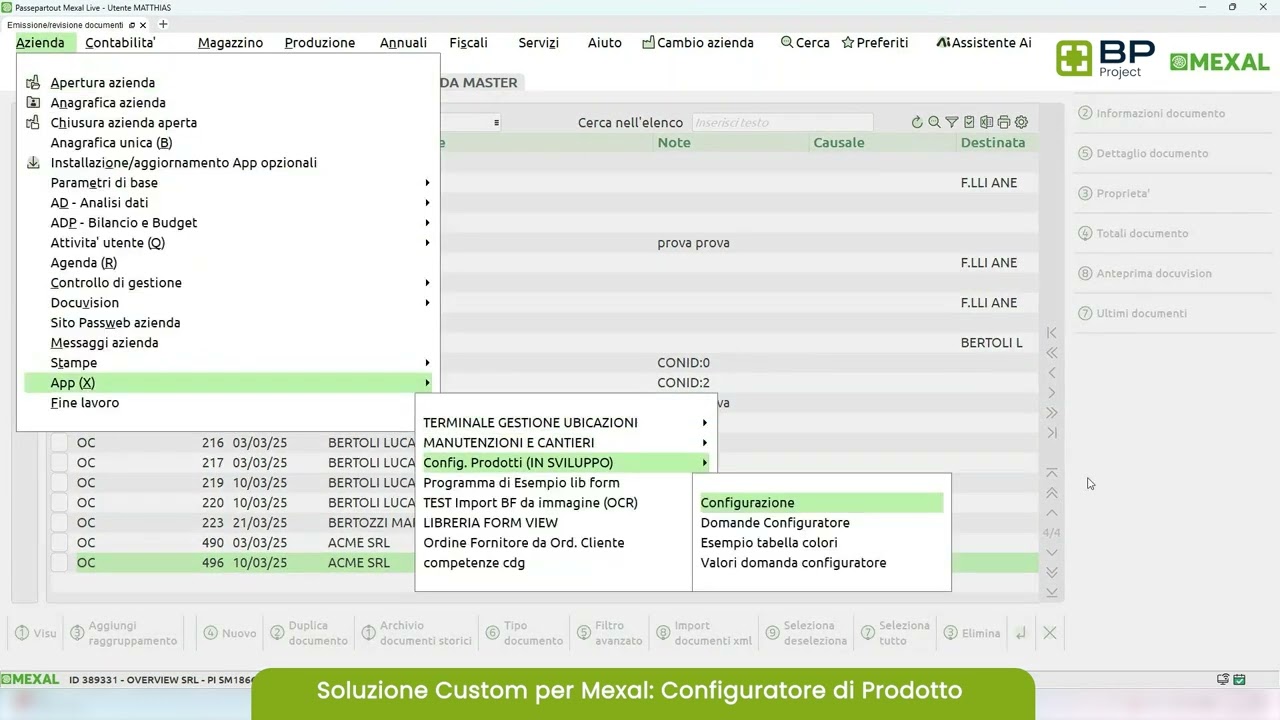Expand Controllo di gestione submenu
Screen dimensions: 1280x720
coord(228,282)
